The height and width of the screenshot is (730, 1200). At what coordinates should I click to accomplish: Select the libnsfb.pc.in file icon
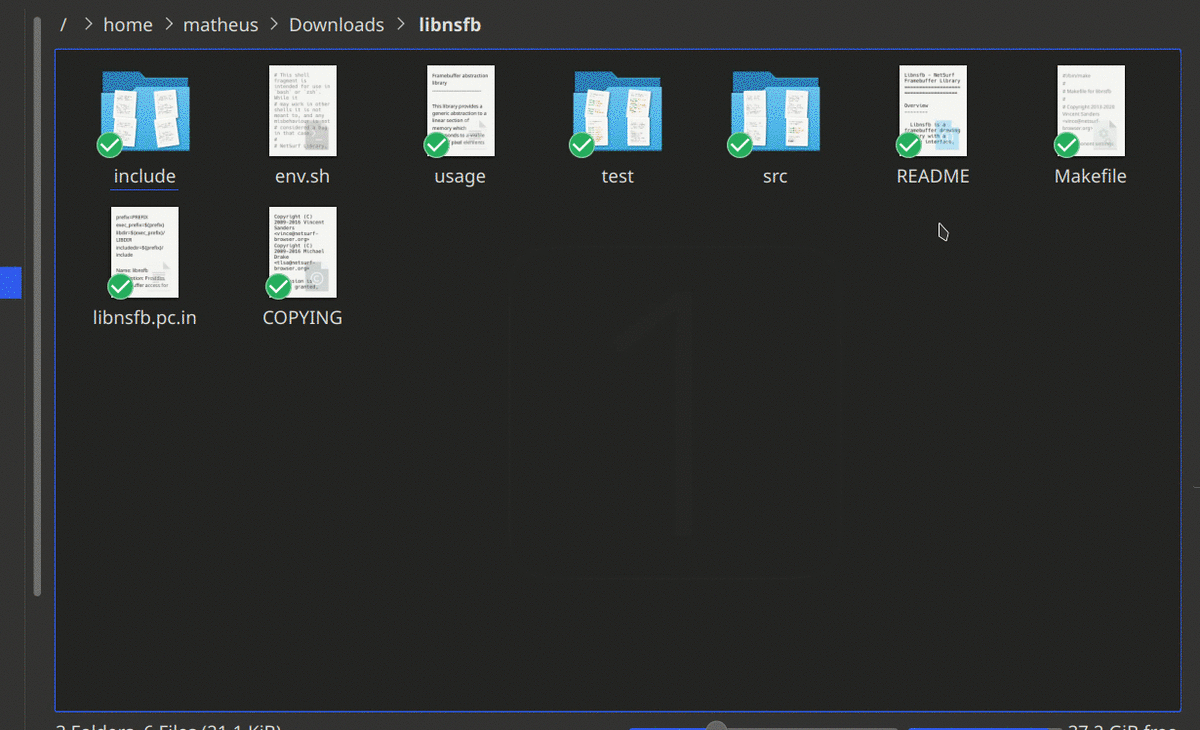click(x=145, y=252)
